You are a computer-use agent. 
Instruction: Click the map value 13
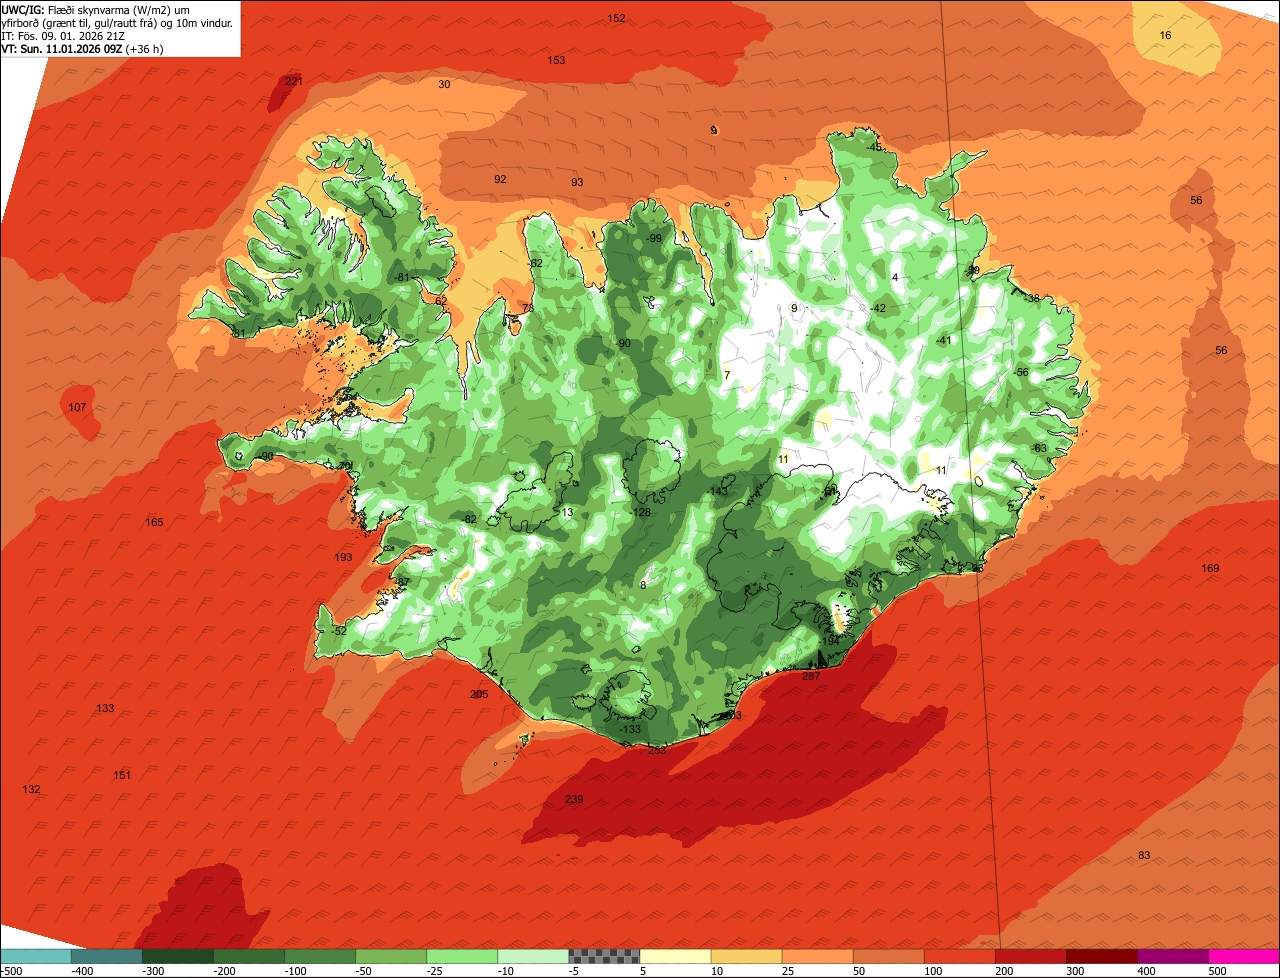[567, 512]
